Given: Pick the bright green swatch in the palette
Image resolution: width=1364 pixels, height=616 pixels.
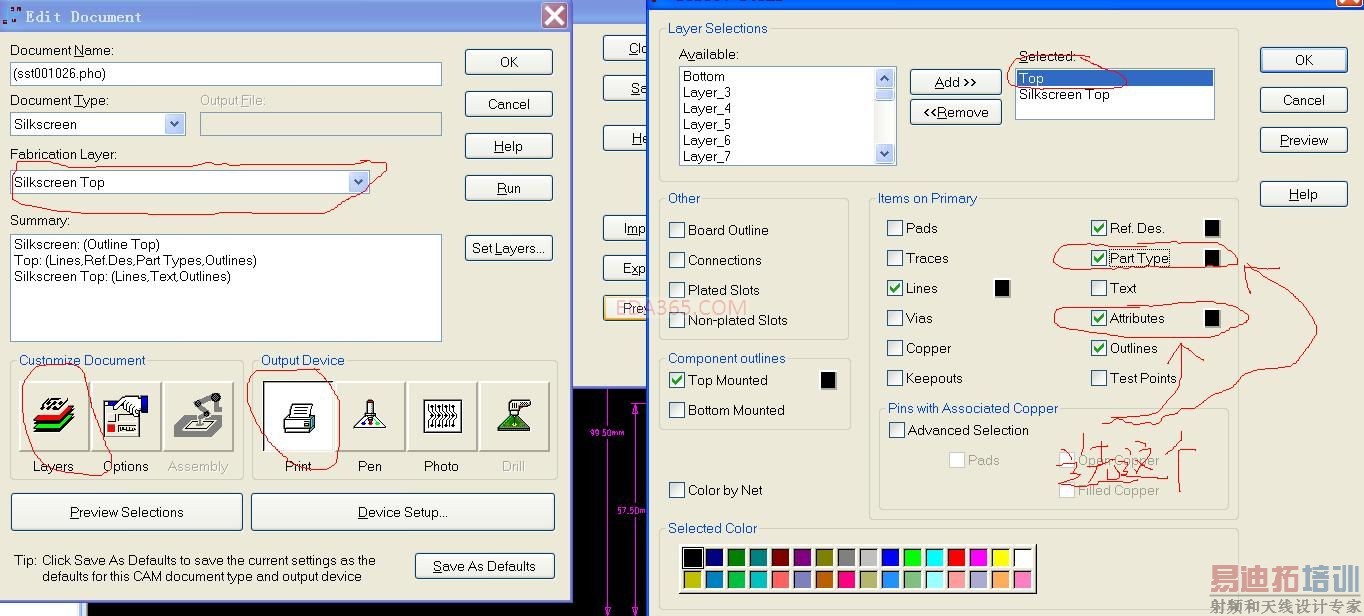Looking at the screenshot, I should pyautogui.click(x=913, y=557).
